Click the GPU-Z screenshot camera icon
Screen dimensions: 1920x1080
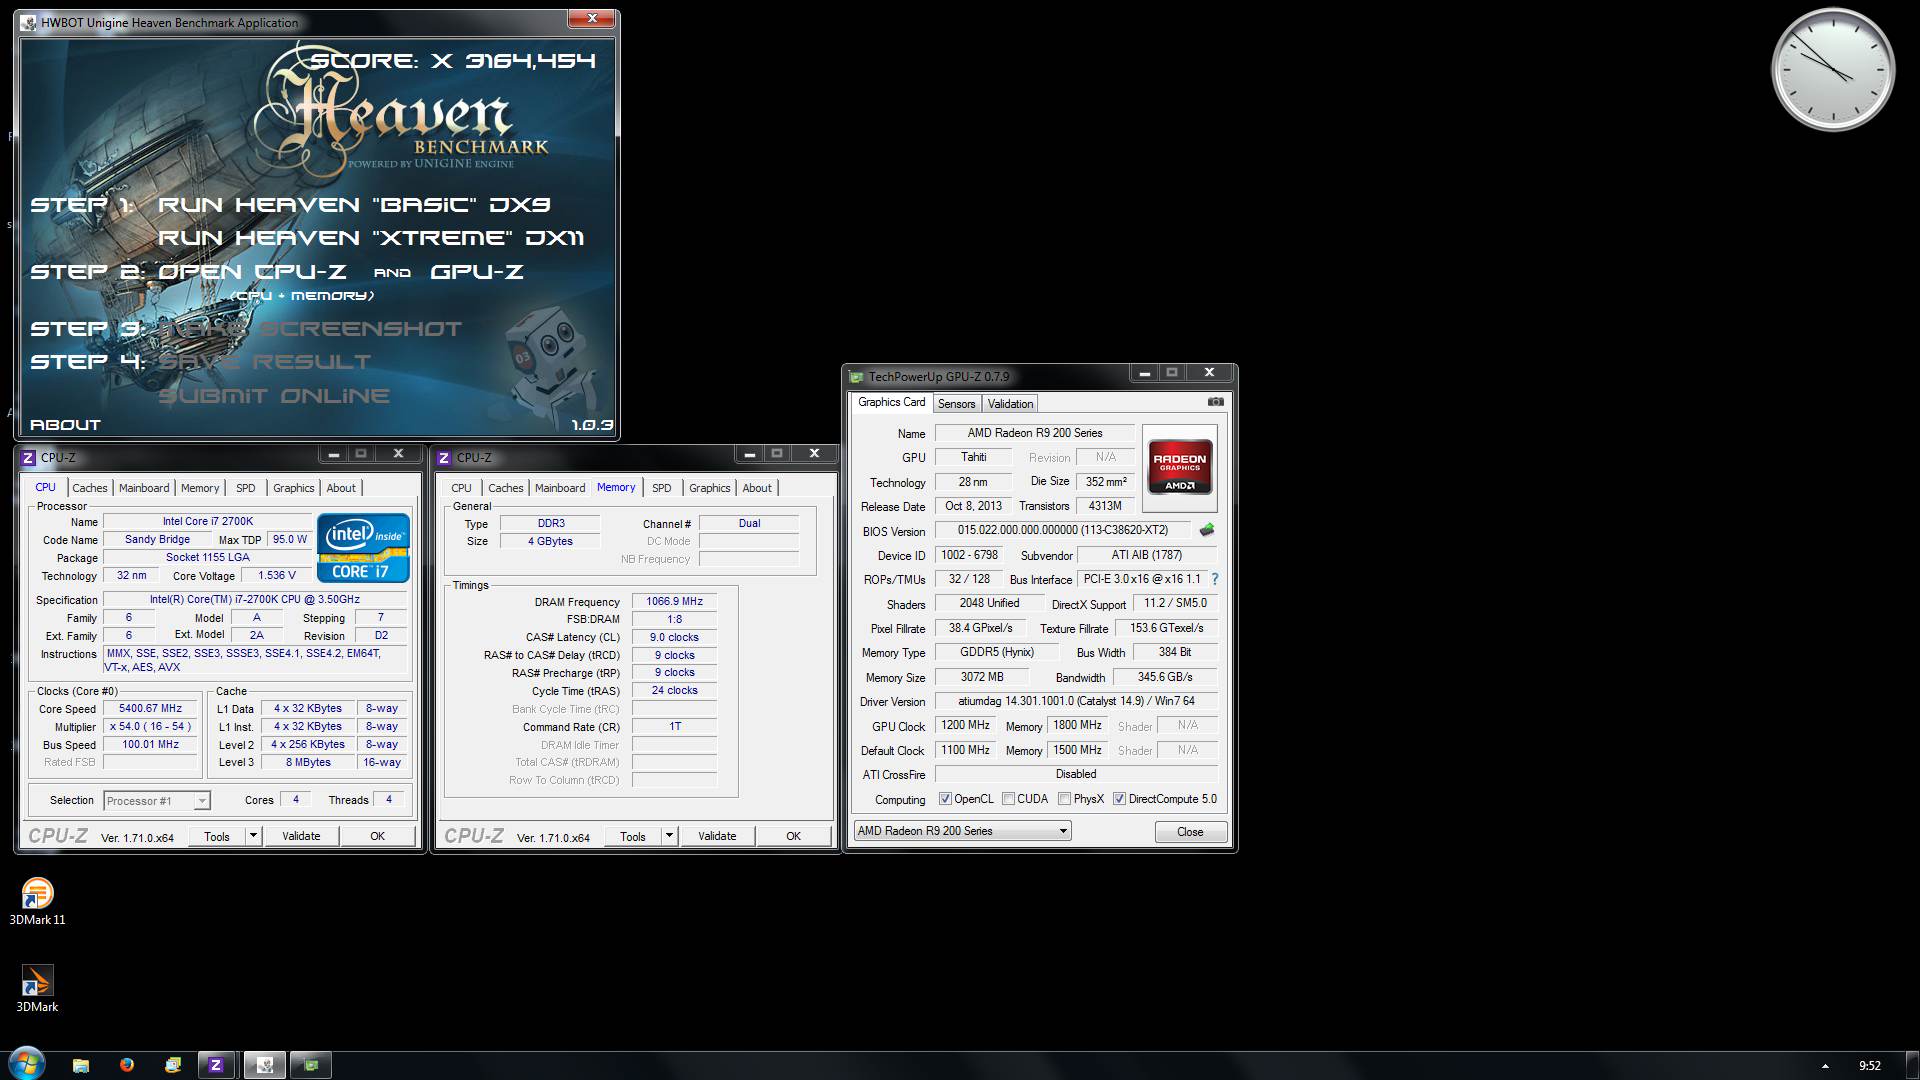tap(1215, 402)
